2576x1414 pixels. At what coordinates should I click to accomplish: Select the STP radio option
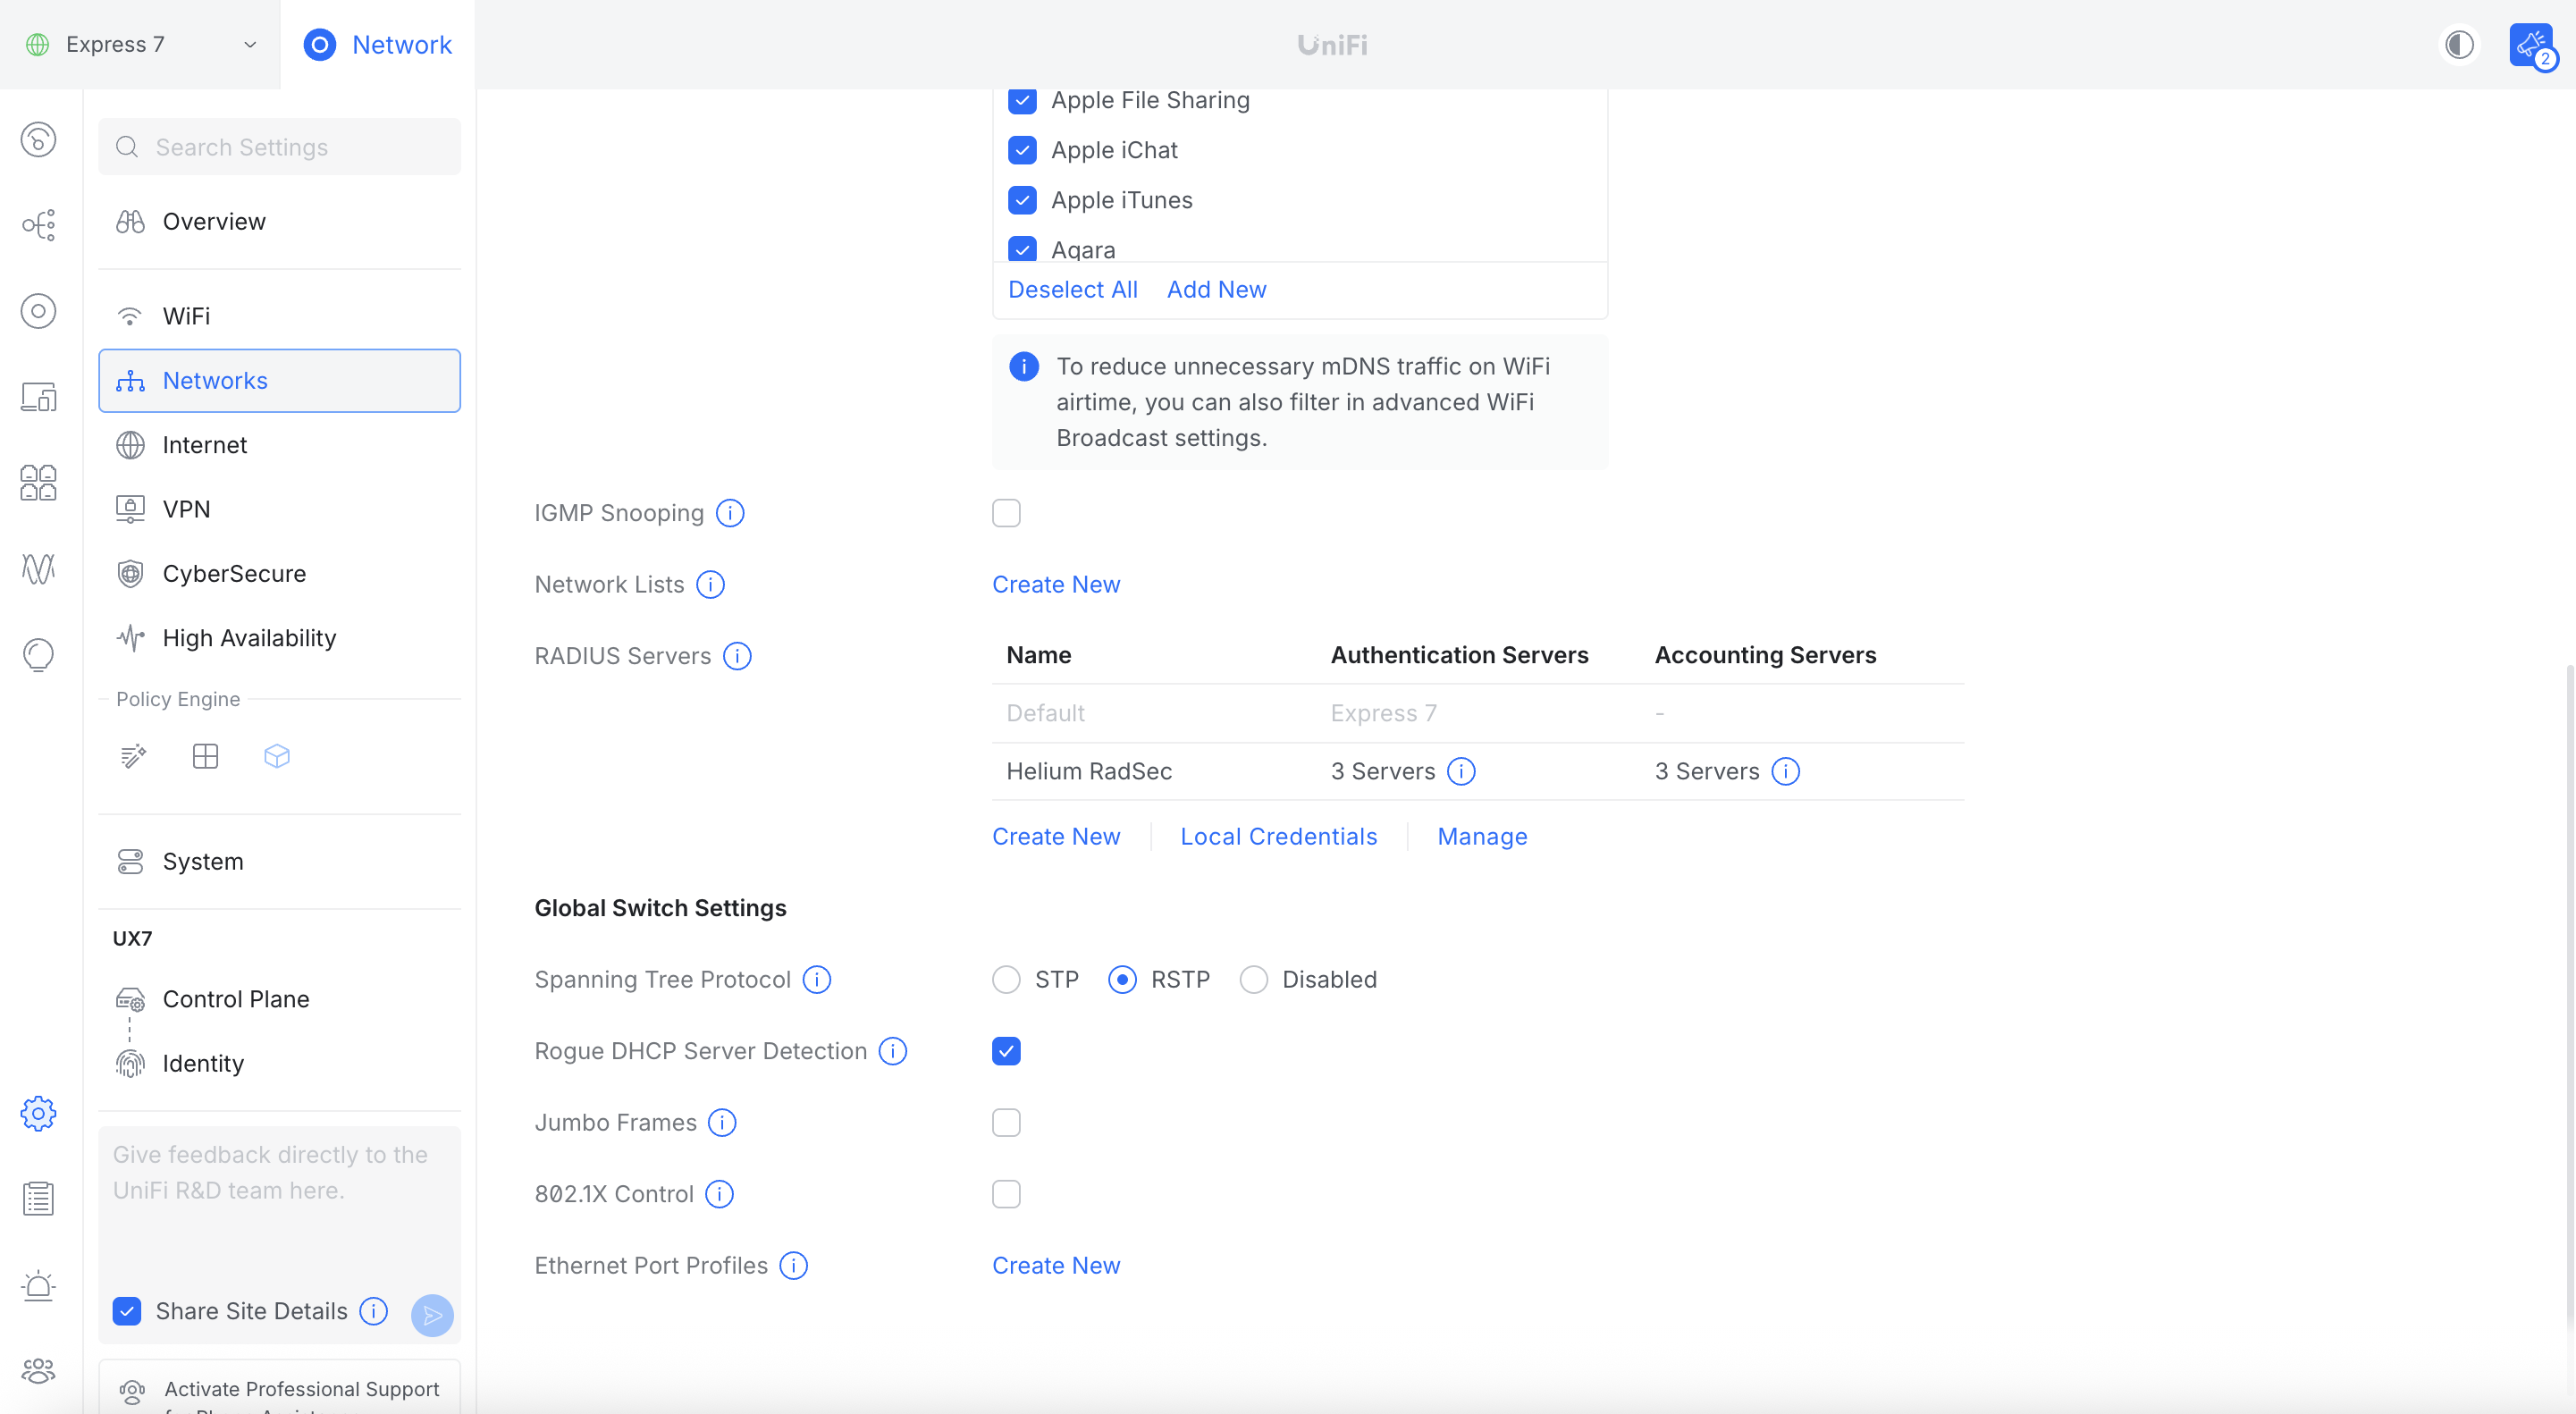tap(1006, 979)
